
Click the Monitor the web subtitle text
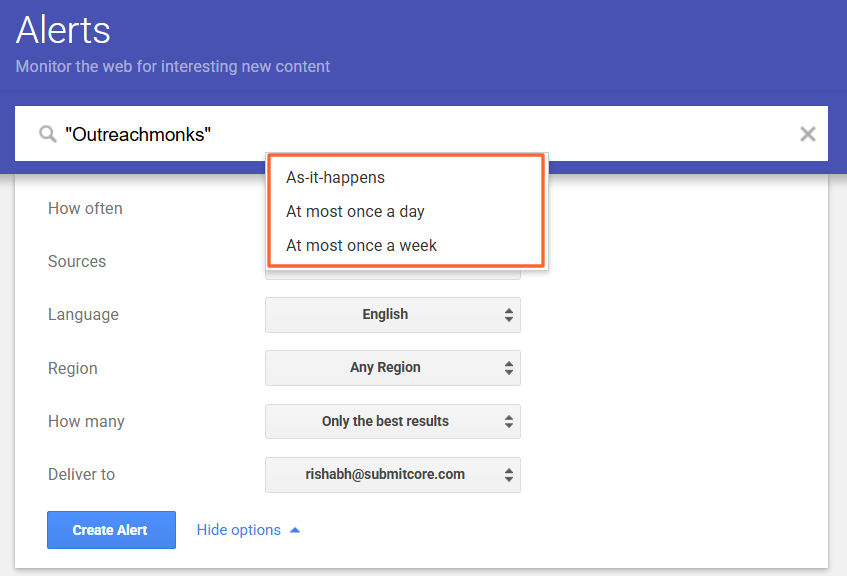click(172, 67)
